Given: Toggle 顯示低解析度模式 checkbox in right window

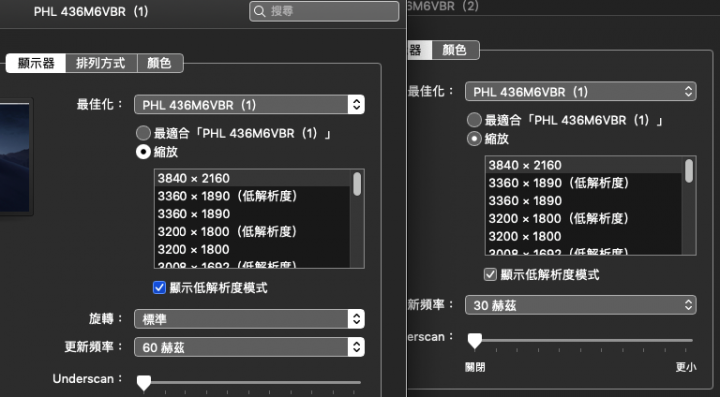Looking at the screenshot, I should tap(490, 274).
